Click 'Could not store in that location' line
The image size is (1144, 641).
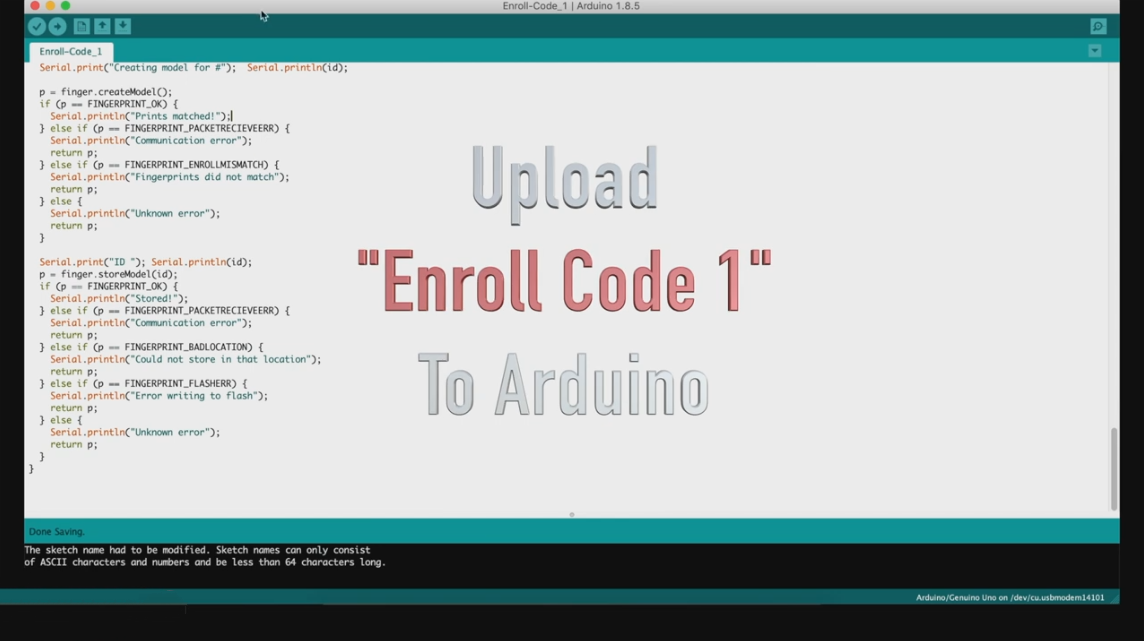[185, 360]
